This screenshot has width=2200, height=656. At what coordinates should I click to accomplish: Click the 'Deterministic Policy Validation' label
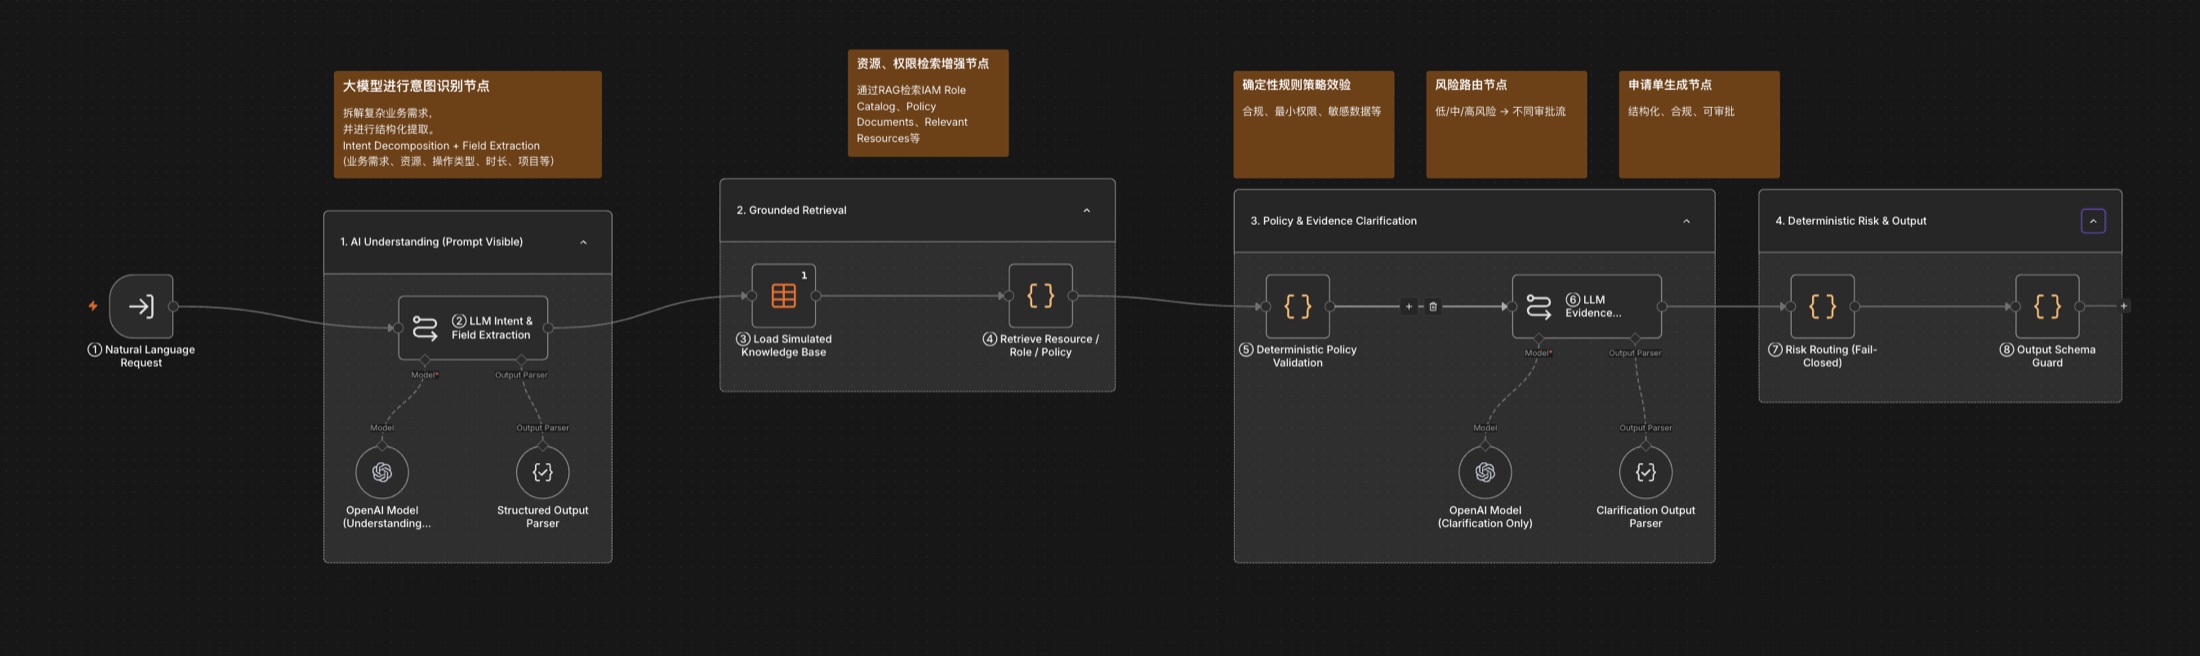coord(1298,356)
